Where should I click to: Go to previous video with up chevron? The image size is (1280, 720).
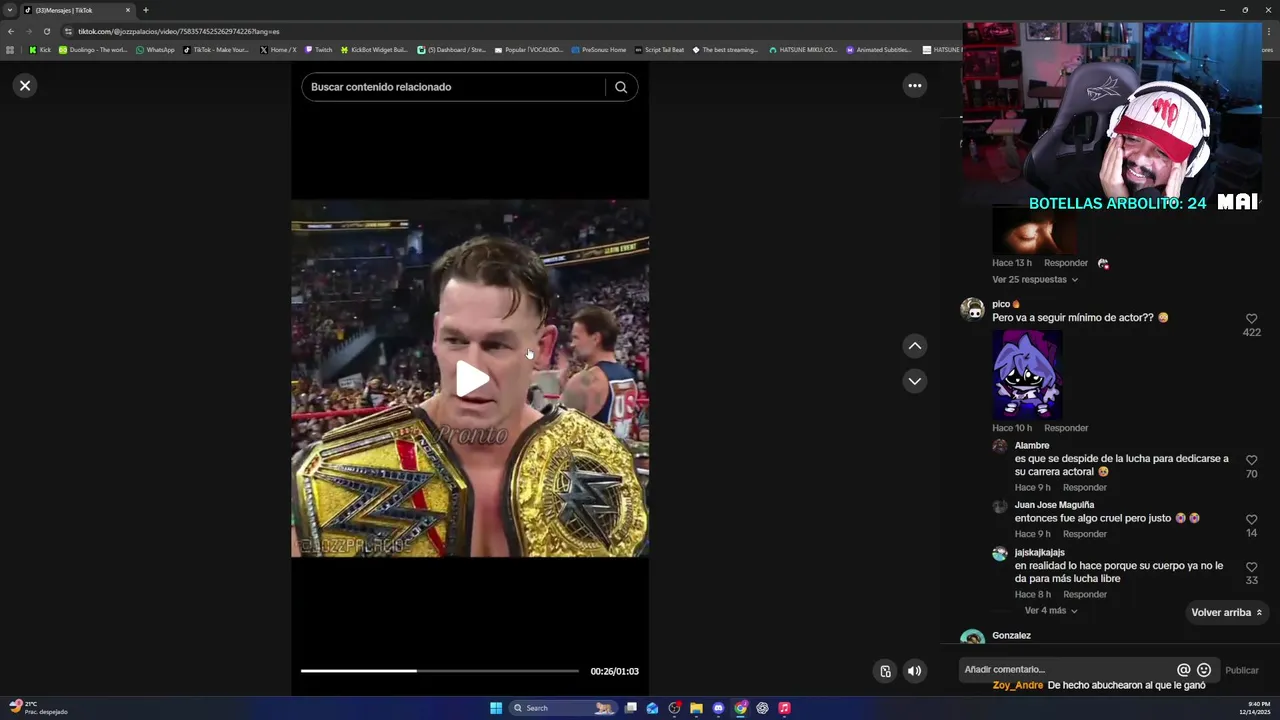[x=914, y=346]
